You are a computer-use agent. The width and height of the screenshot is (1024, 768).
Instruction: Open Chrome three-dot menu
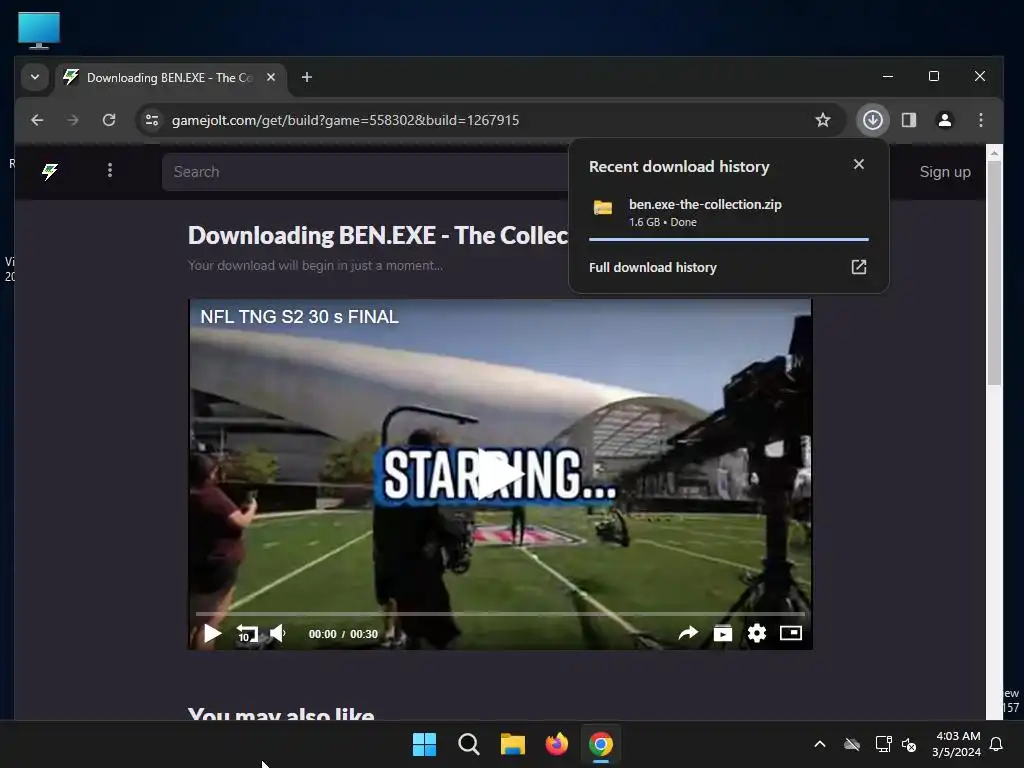pos(981,120)
